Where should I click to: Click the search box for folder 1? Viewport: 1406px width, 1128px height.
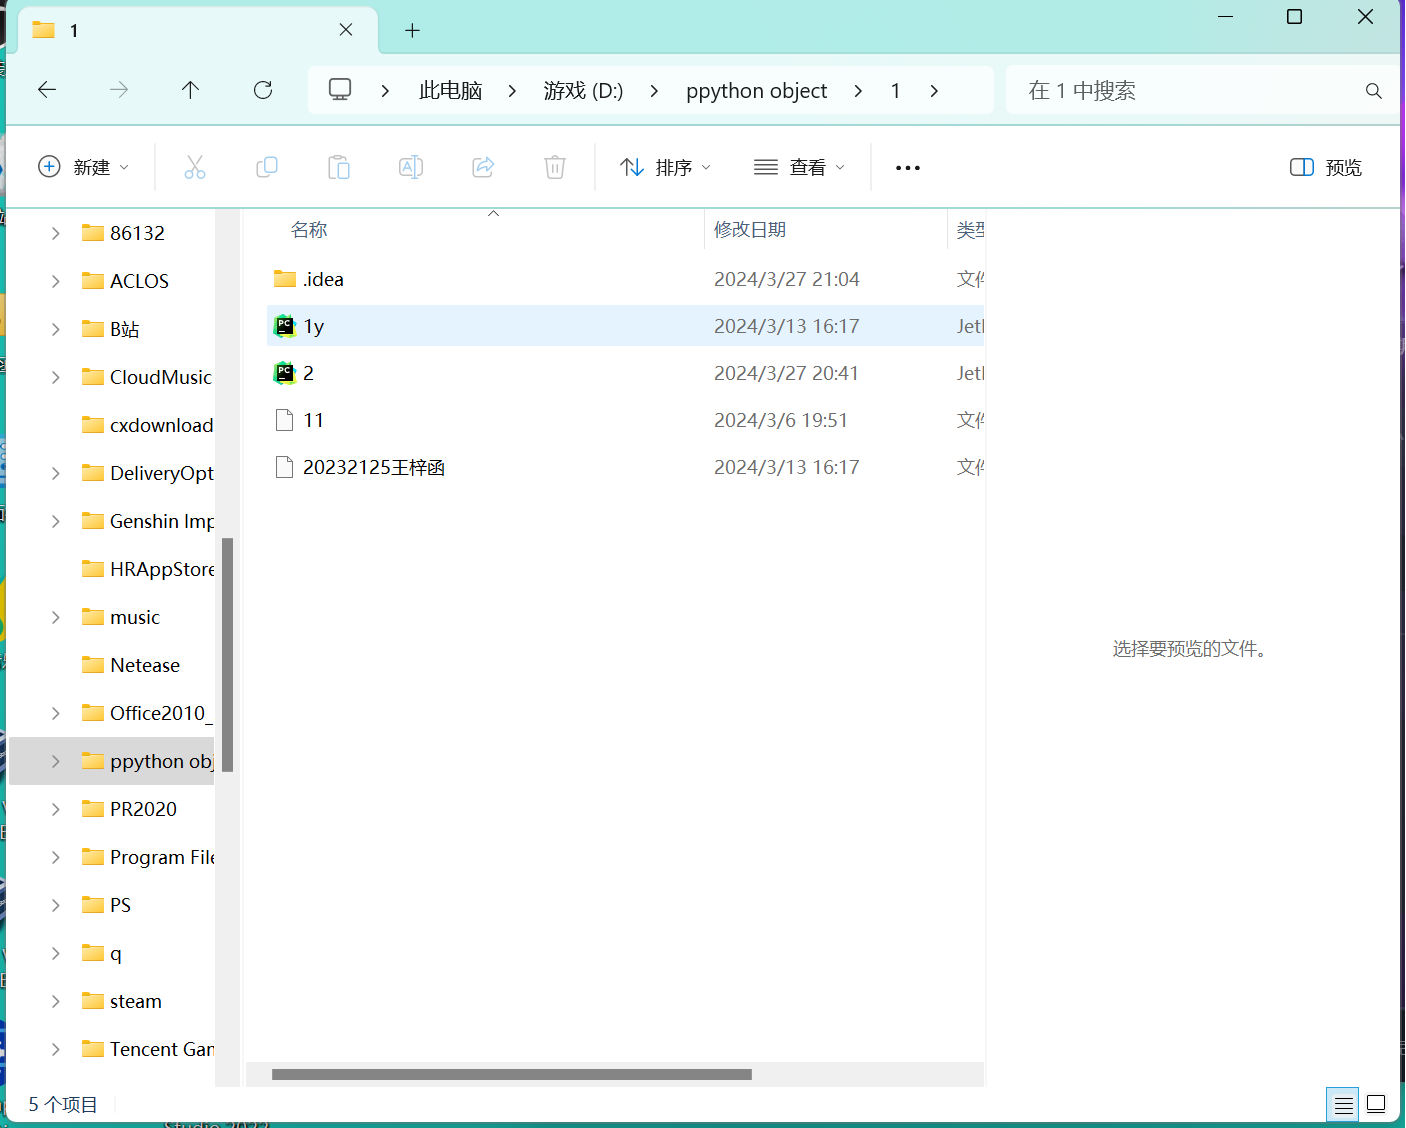(1190, 91)
